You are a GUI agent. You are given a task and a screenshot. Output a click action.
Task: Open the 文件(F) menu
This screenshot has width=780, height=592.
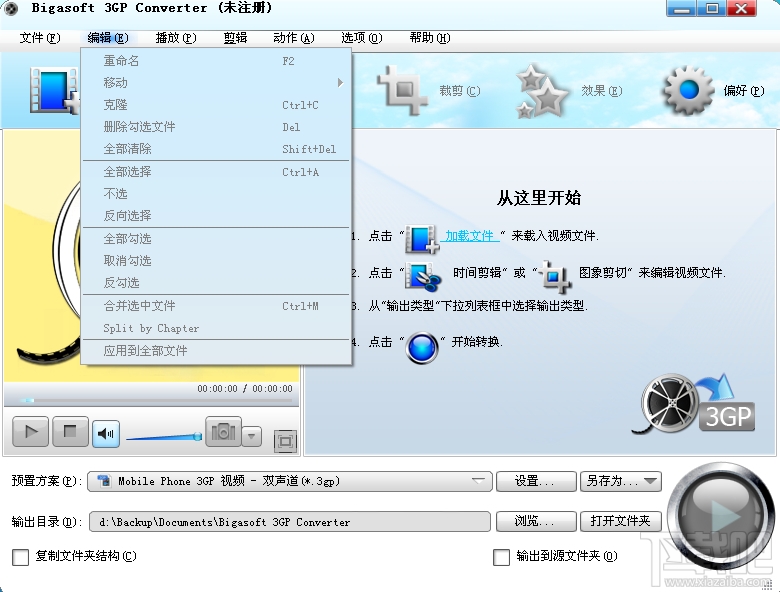40,38
